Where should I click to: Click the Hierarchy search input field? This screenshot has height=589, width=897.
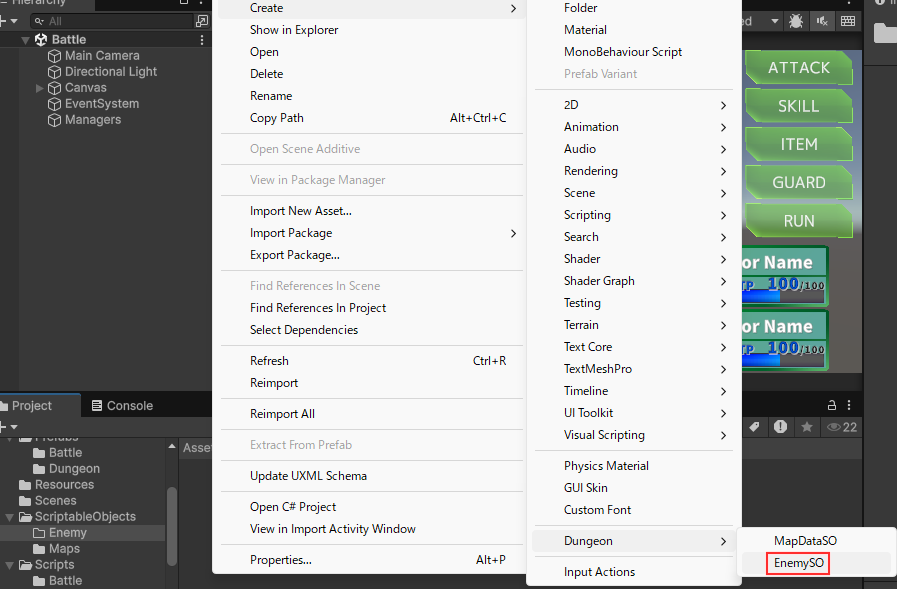[x=110, y=20]
